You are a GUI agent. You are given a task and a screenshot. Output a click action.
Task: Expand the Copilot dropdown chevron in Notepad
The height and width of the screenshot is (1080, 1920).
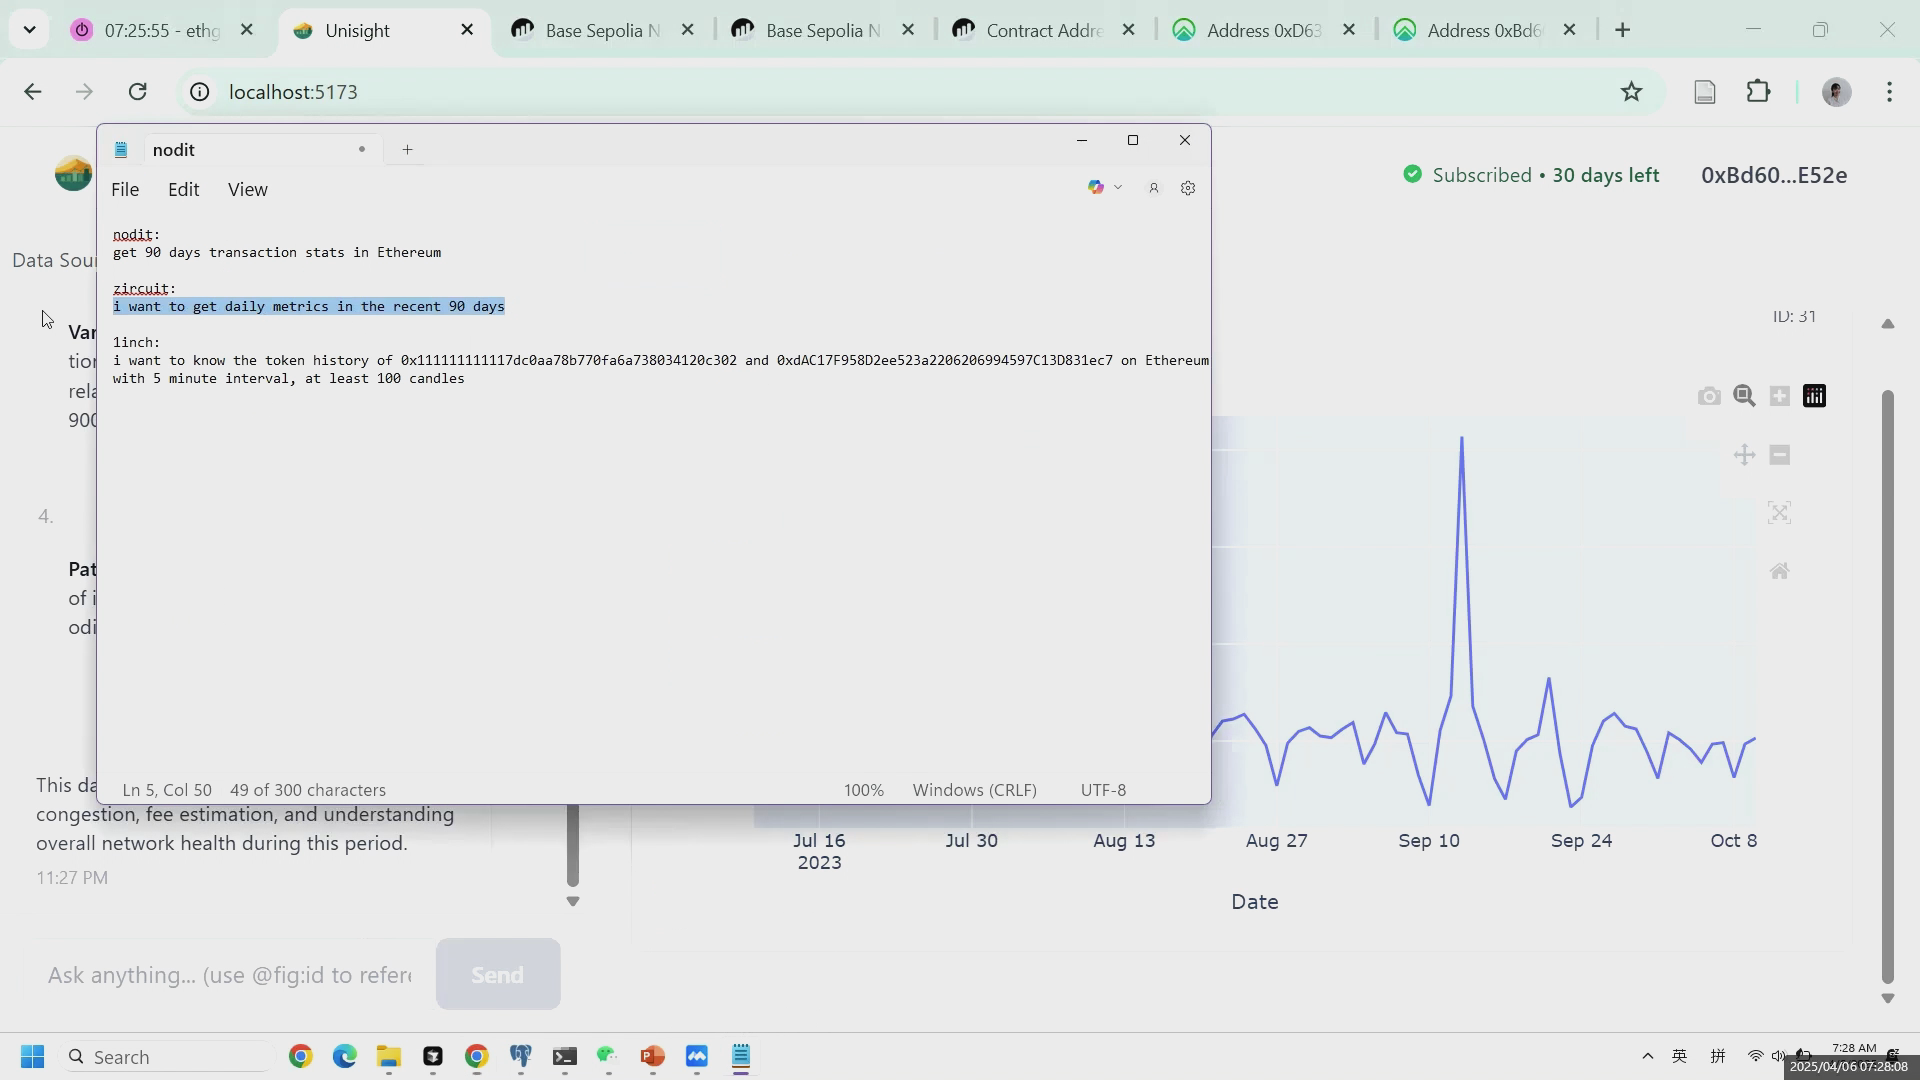[1118, 188]
